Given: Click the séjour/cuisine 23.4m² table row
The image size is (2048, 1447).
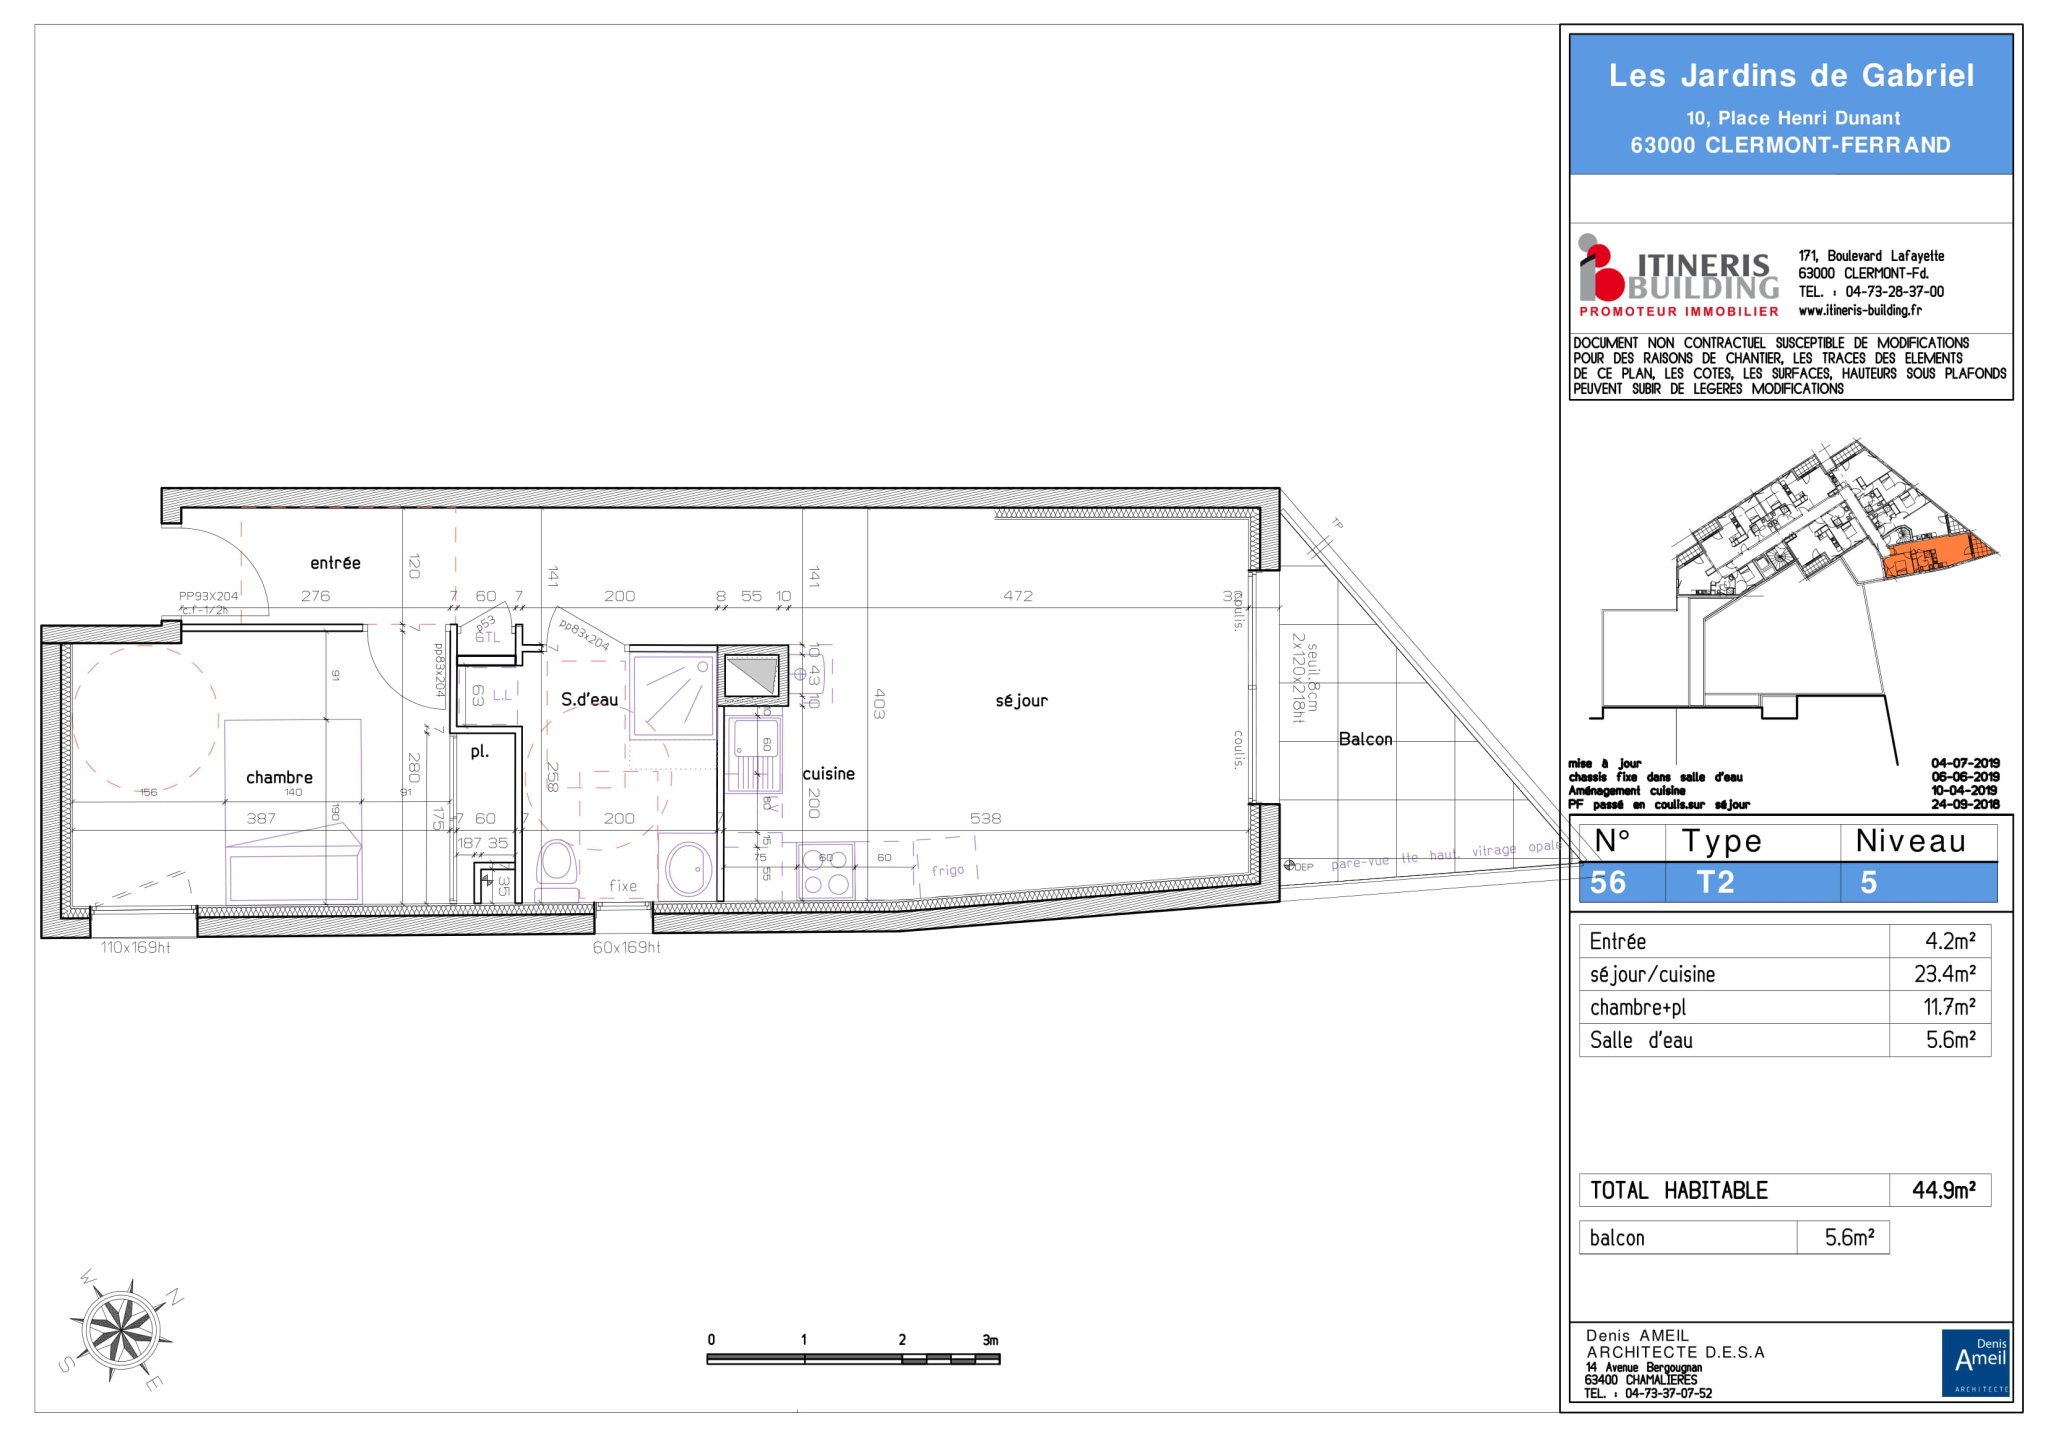Looking at the screenshot, I should pyautogui.click(x=1785, y=974).
